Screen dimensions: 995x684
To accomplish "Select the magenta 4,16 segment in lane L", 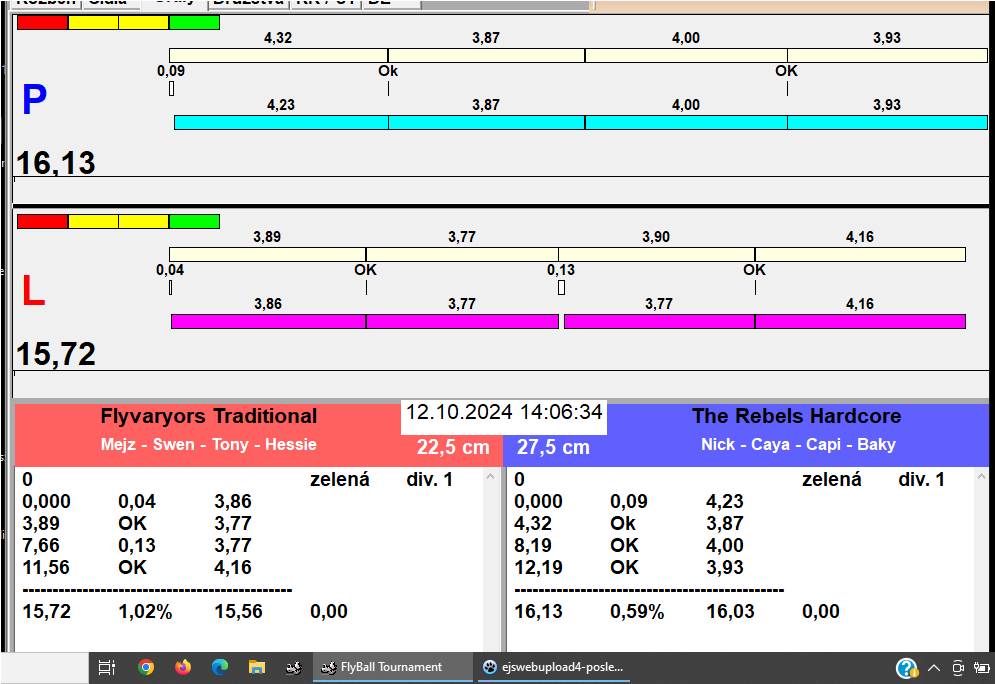I will tap(860, 321).
